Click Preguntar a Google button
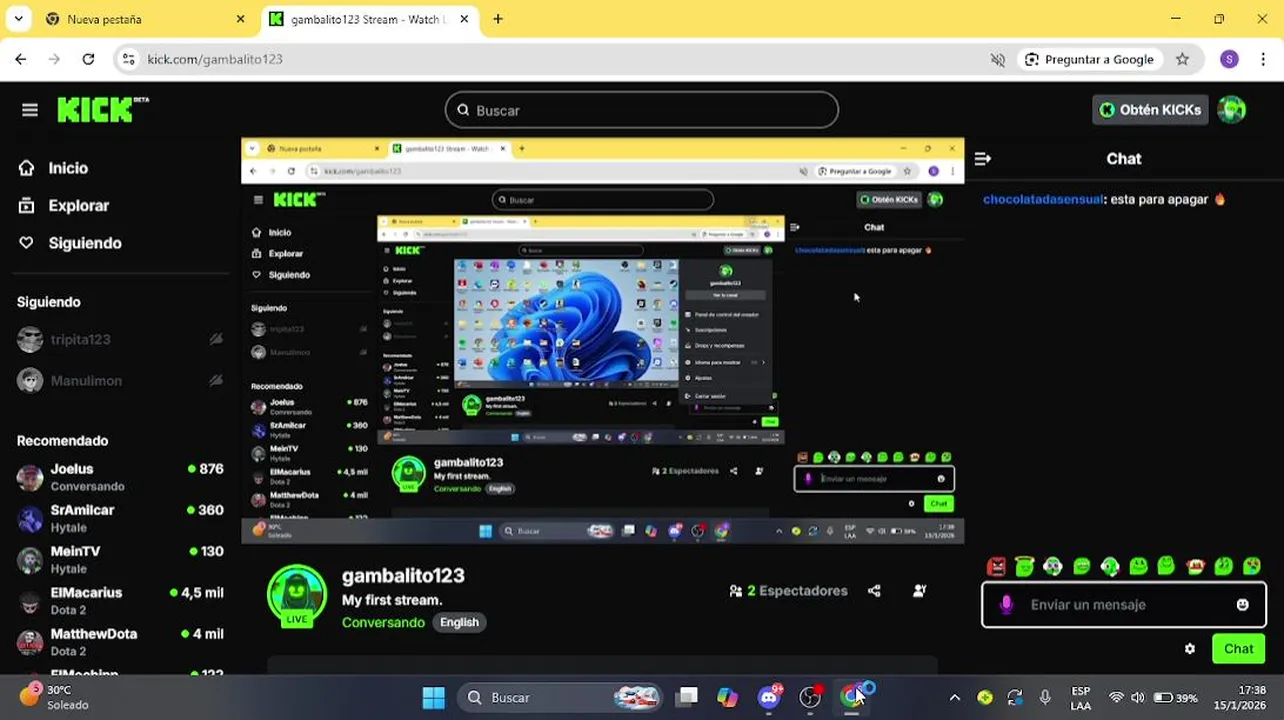 1090,59
